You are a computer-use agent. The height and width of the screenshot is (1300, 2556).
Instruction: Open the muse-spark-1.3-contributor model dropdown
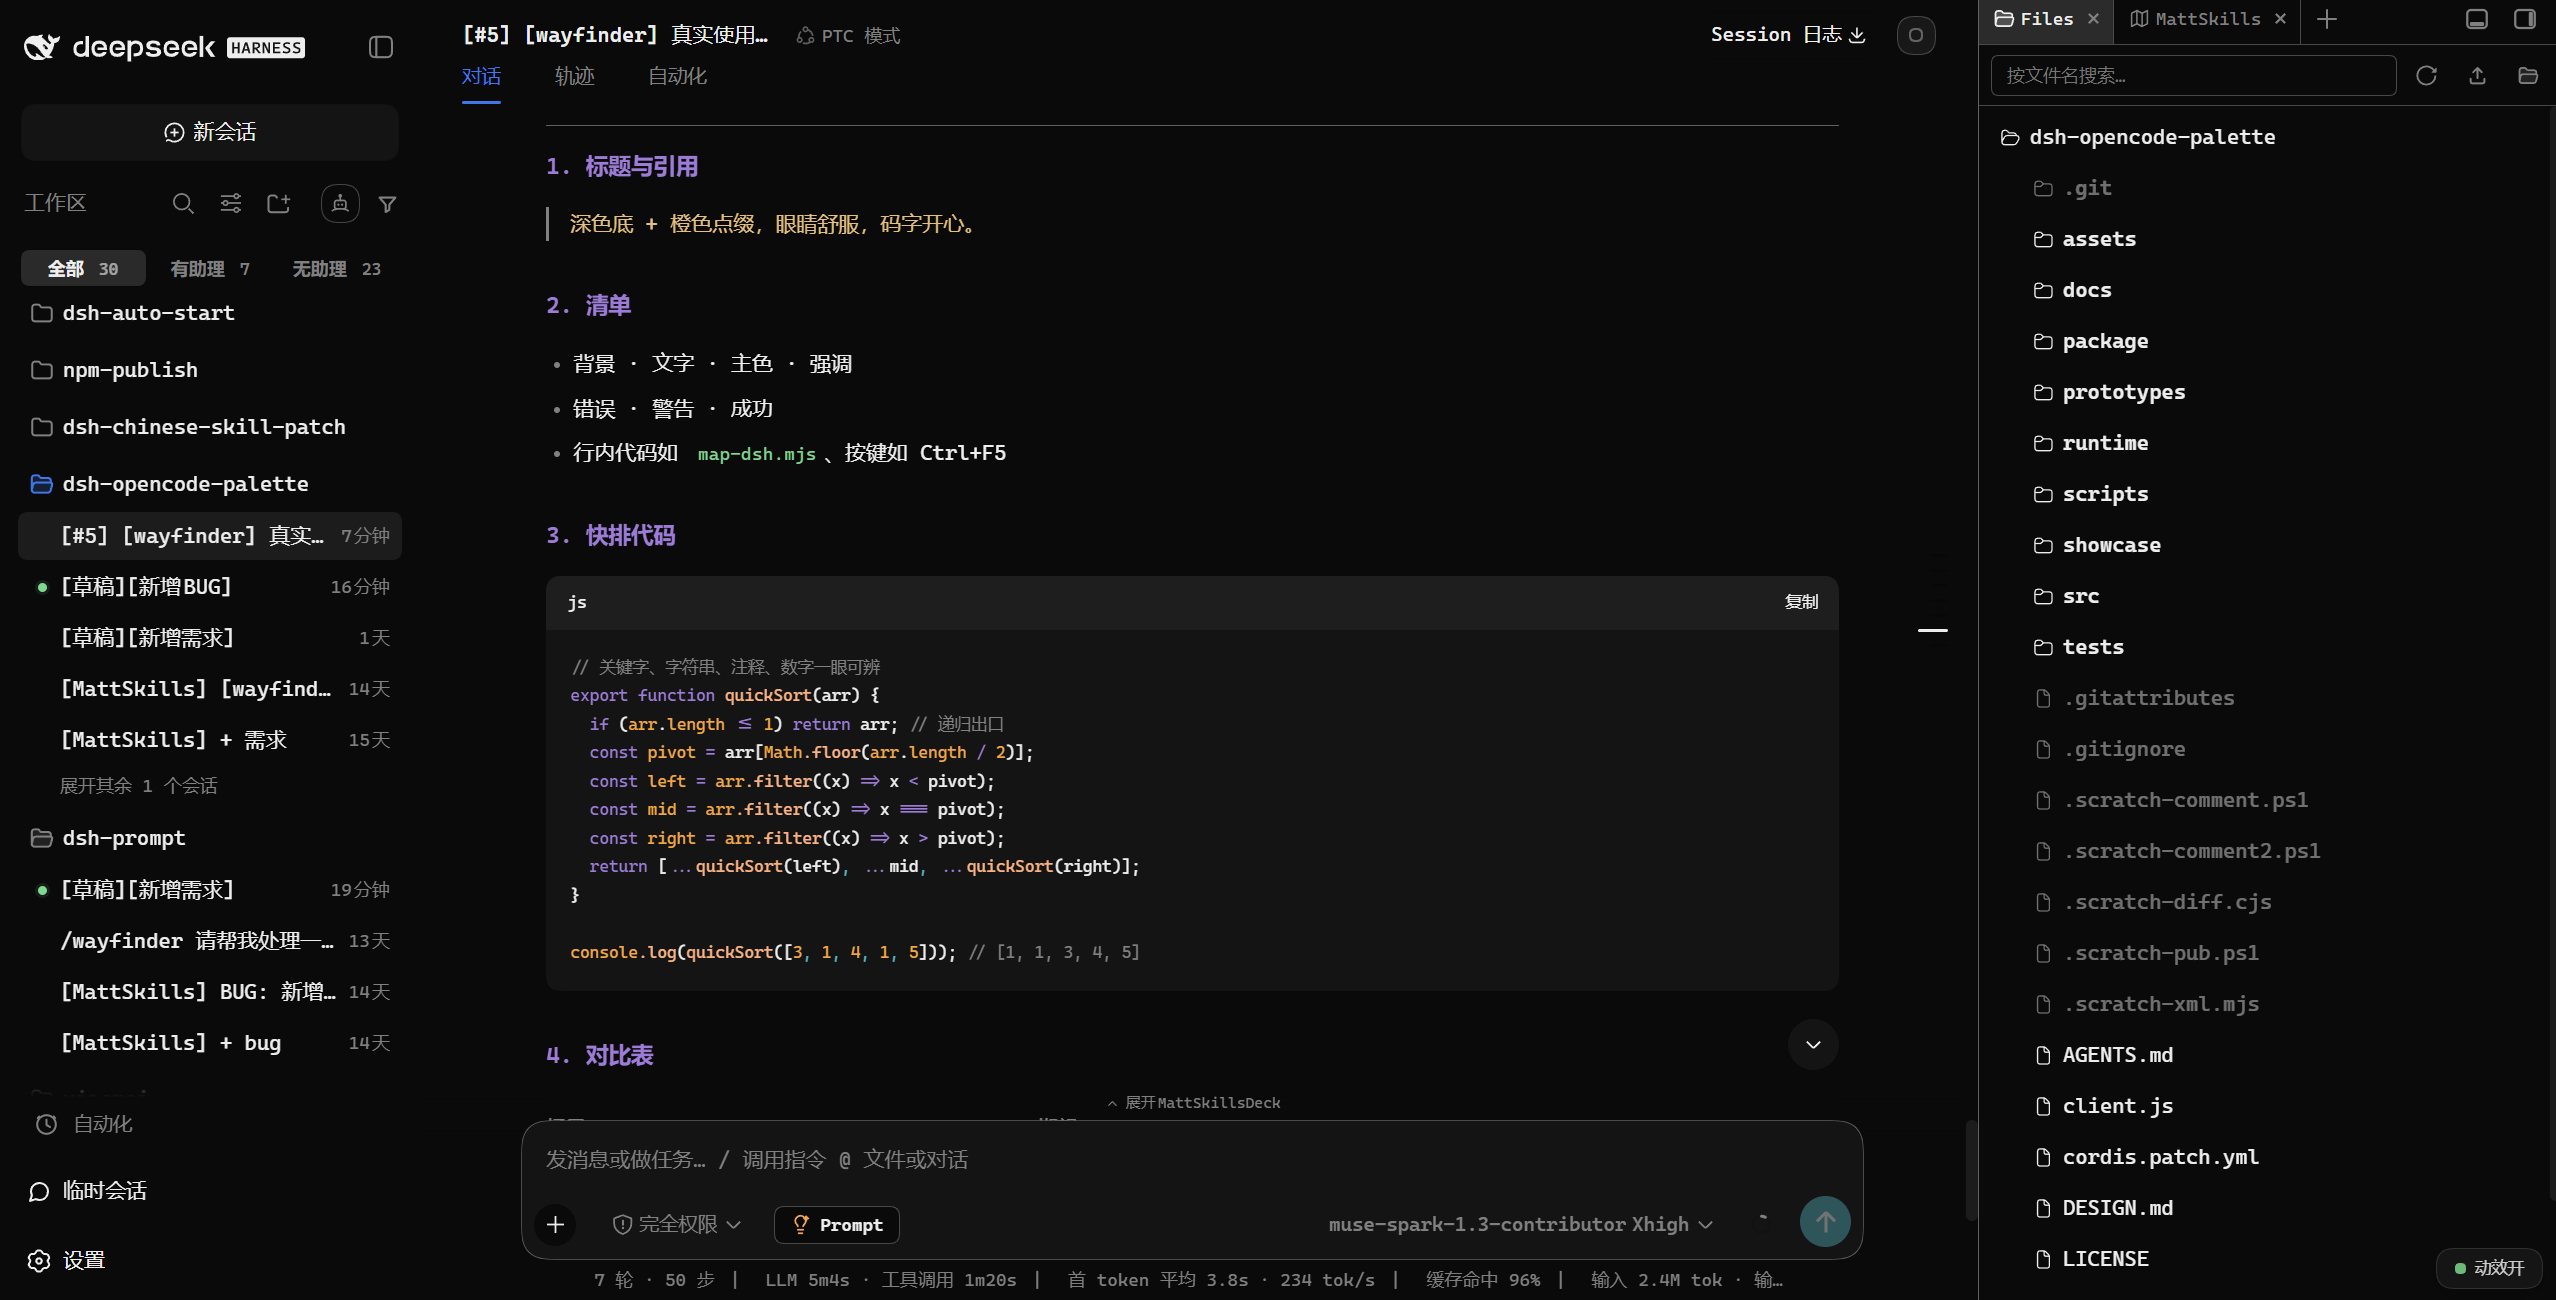click(x=1520, y=1224)
